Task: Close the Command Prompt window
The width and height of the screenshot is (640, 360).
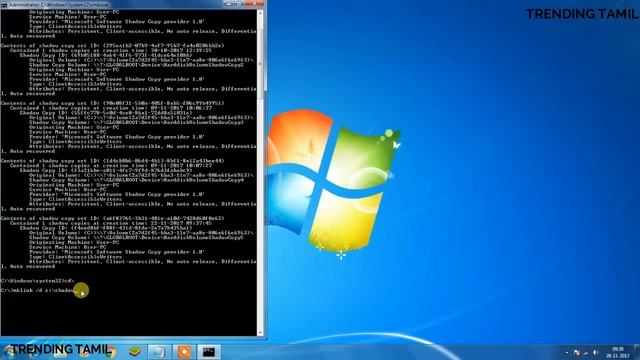Action: click(x=255, y=4)
